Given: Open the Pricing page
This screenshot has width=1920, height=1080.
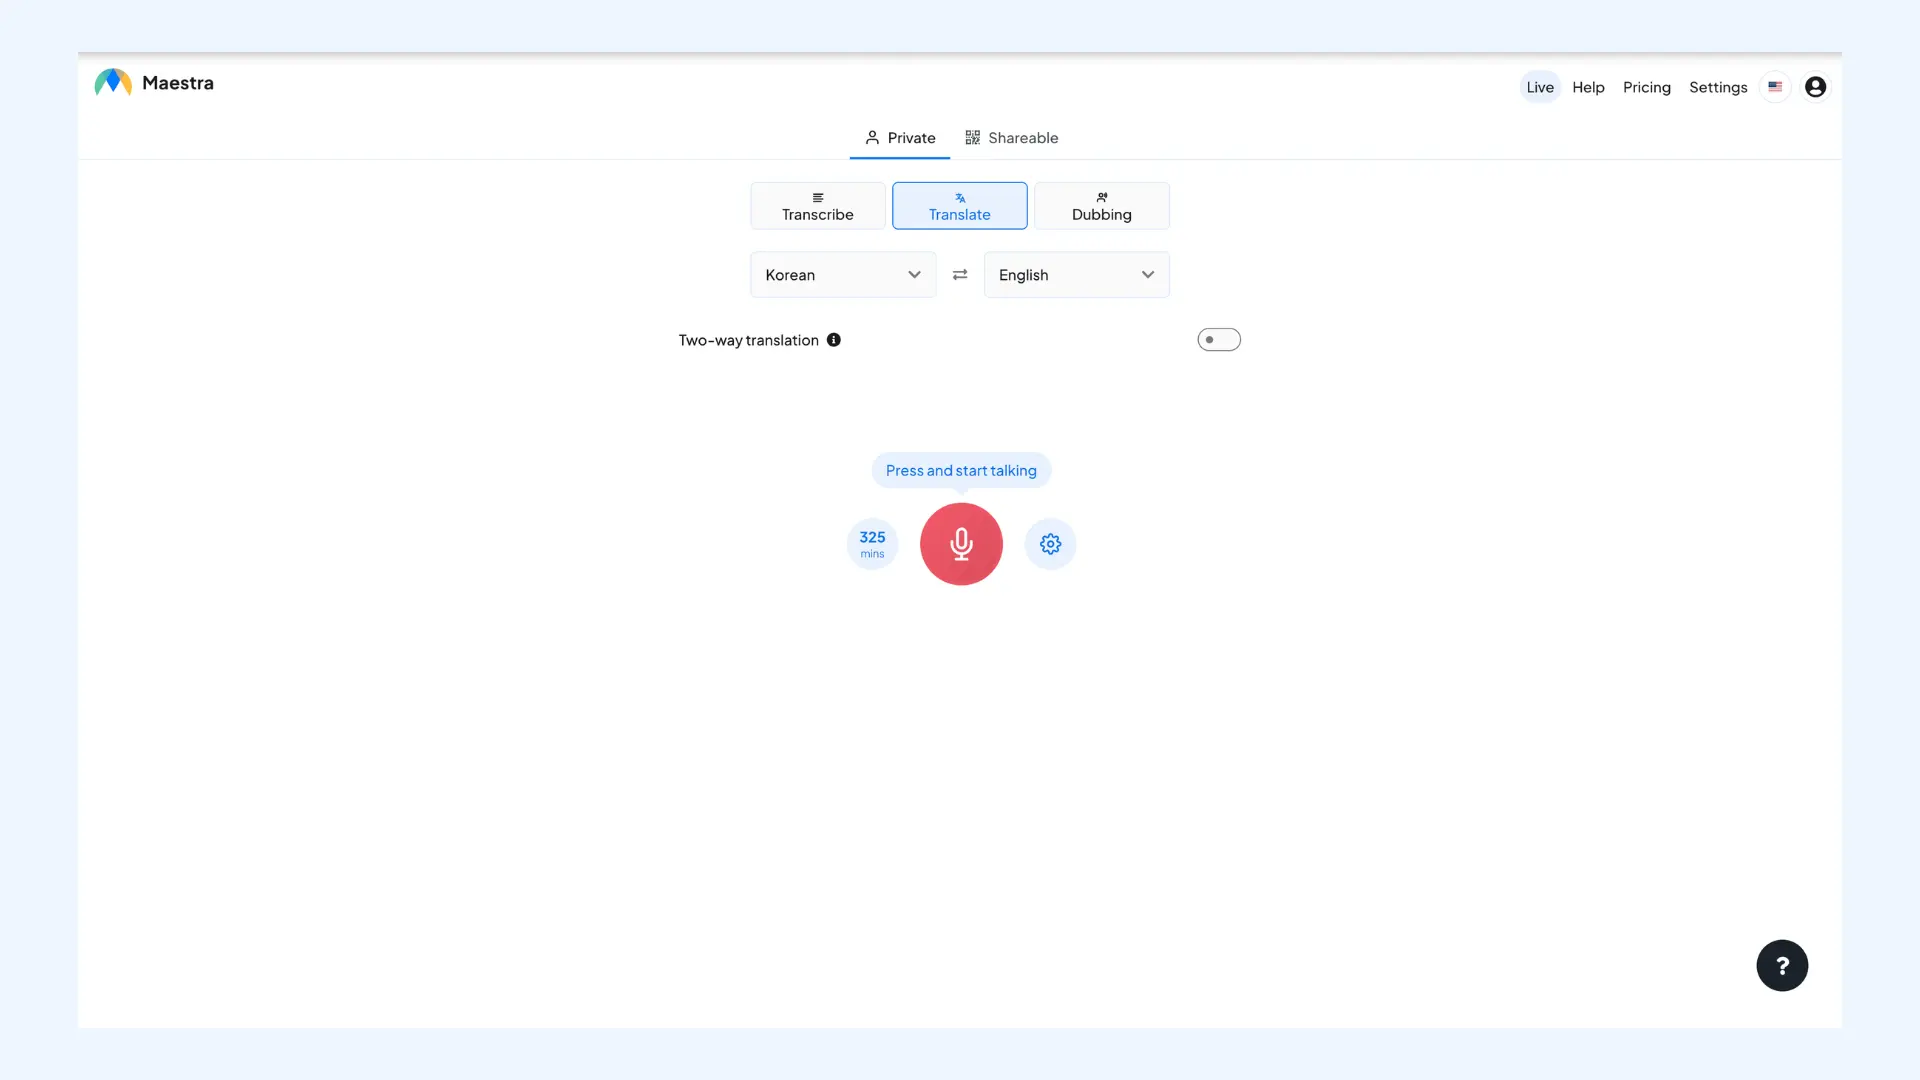Looking at the screenshot, I should tap(1646, 87).
